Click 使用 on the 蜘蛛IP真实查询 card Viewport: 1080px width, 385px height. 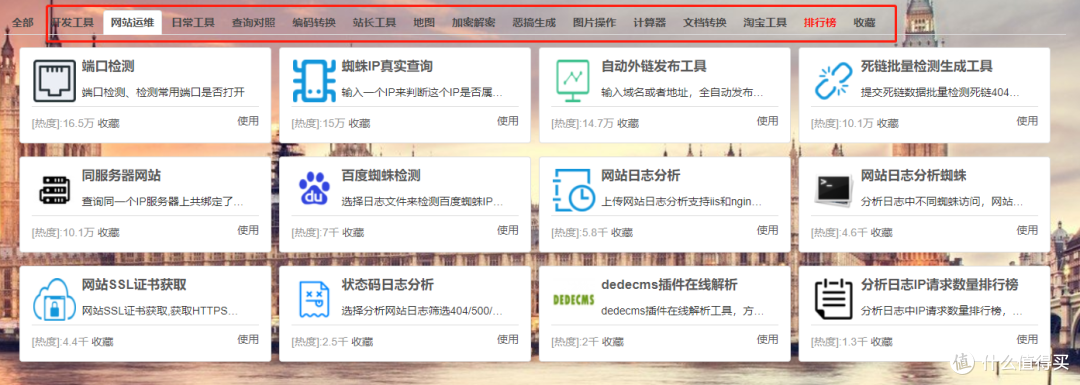tap(508, 121)
